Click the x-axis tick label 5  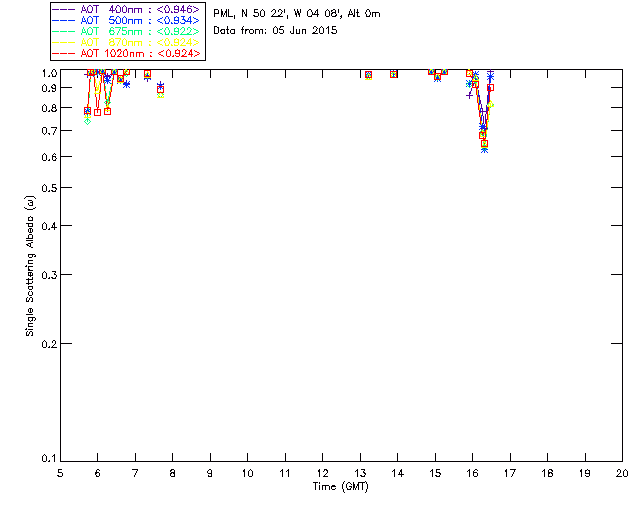click(x=60, y=473)
